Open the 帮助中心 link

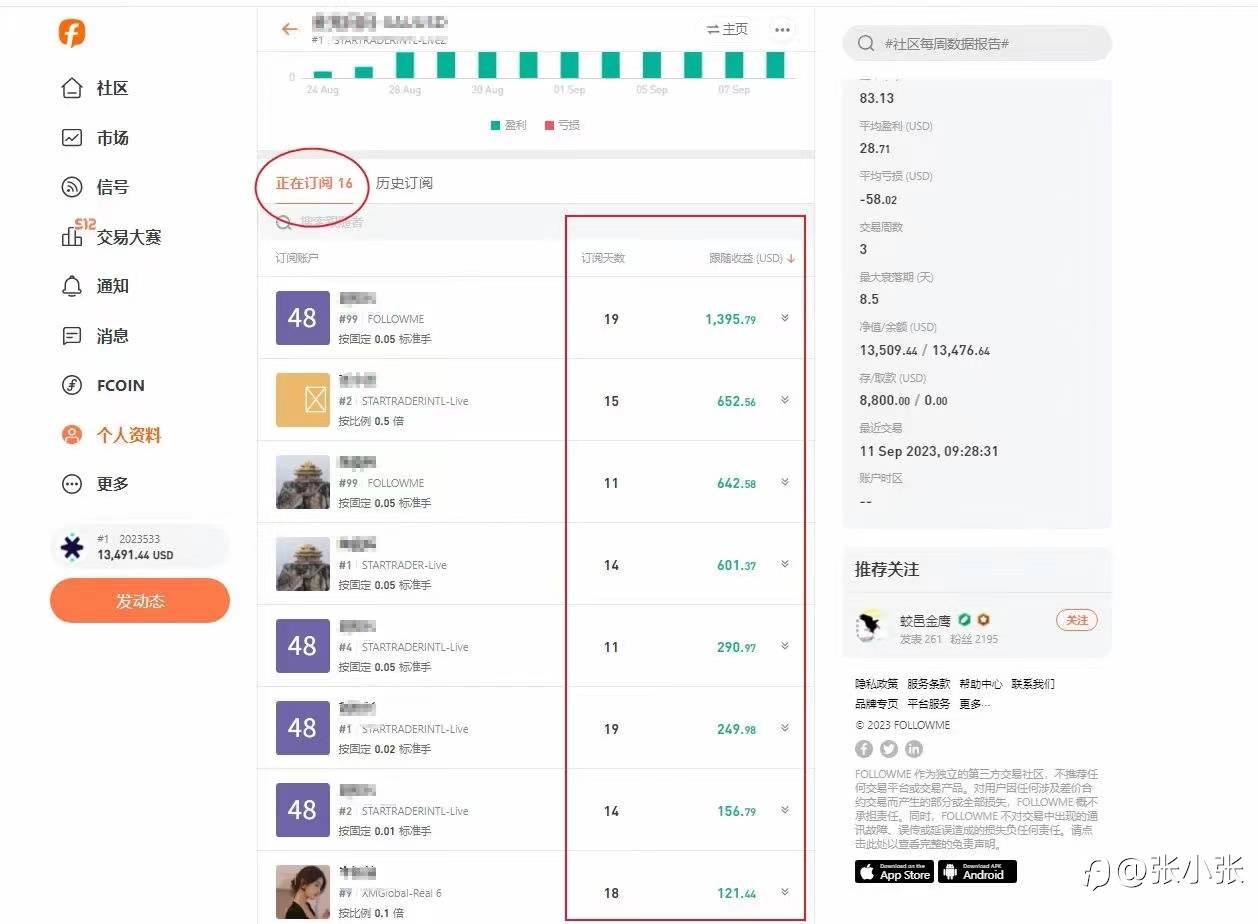[x=980, y=684]
